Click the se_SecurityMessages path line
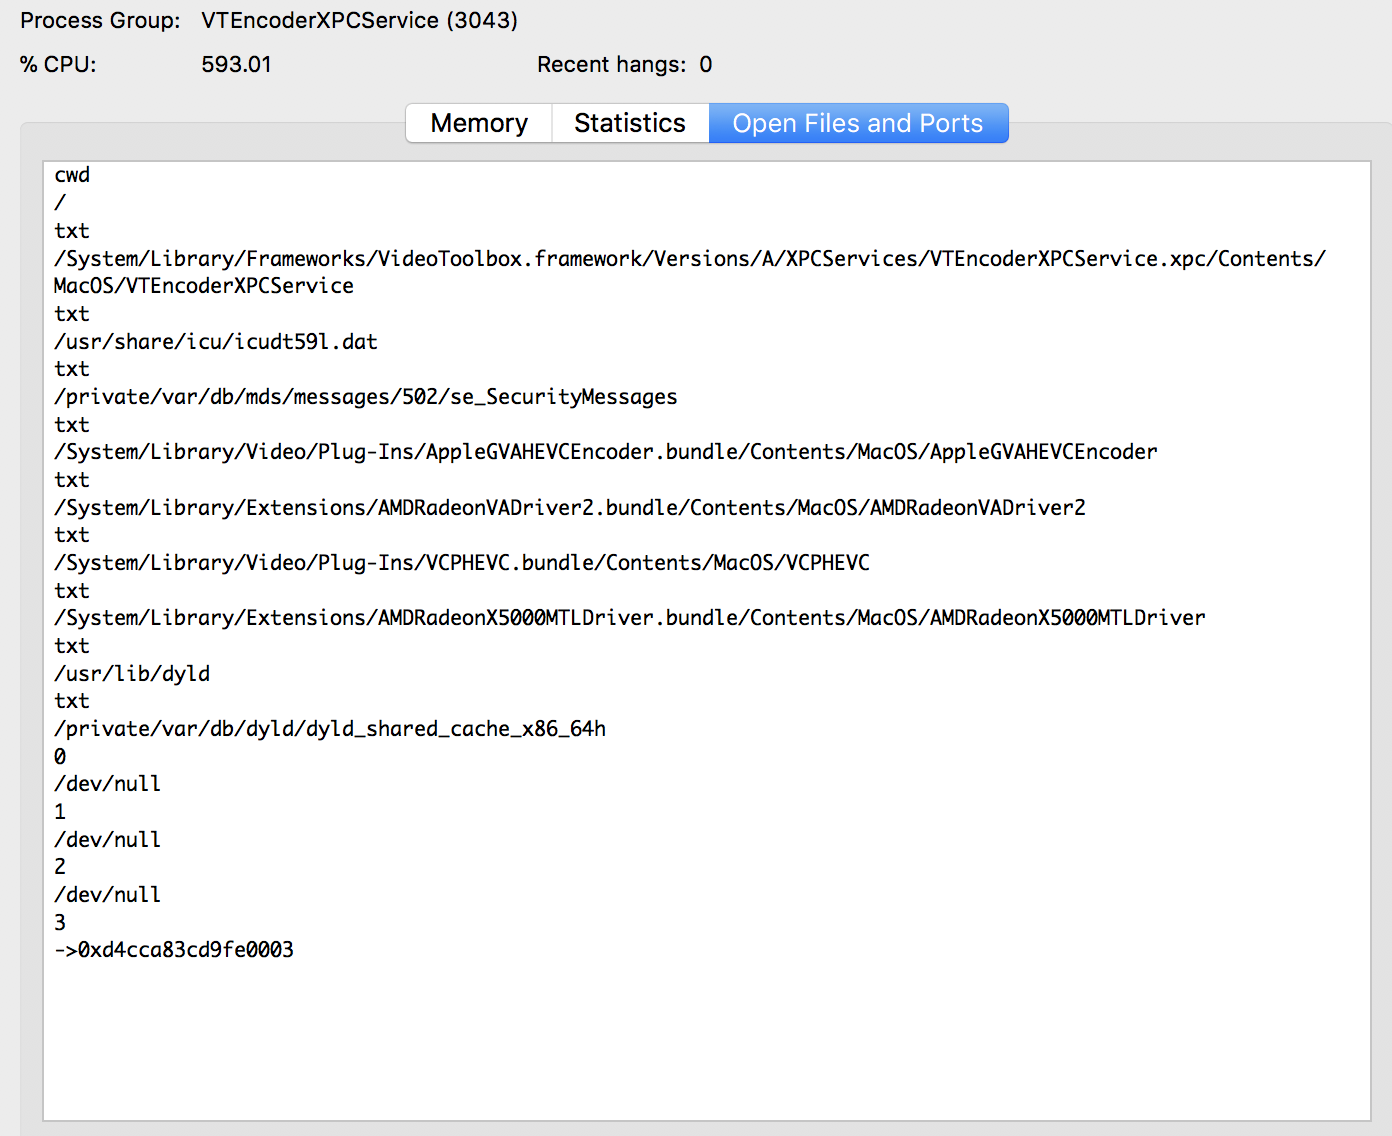This screenshot has height=1136, width=1392. click(366, 397)
